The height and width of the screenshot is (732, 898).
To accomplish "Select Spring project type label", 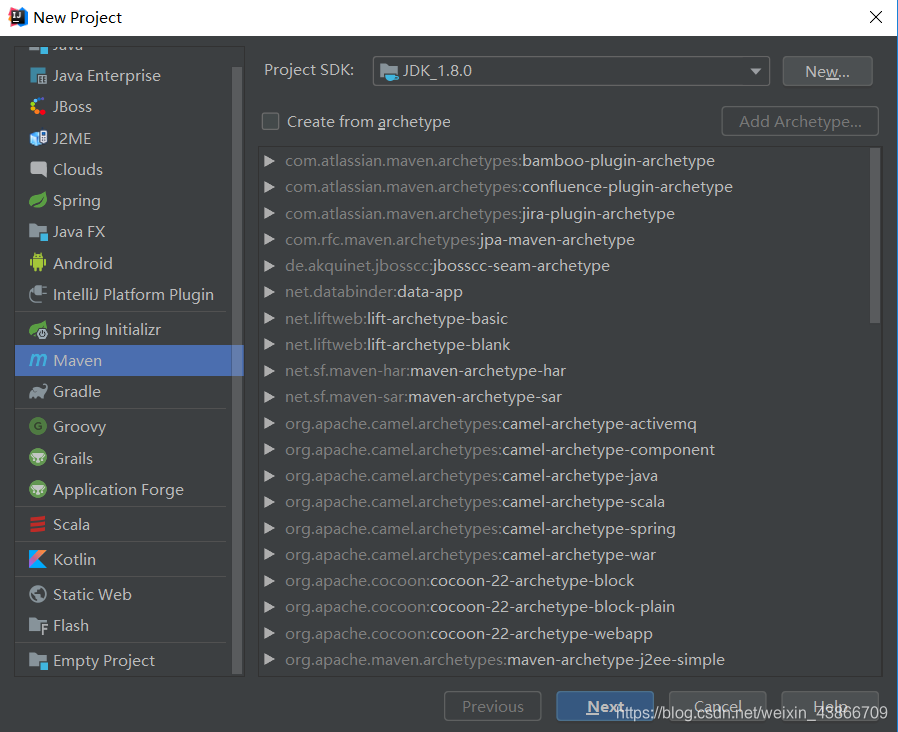I will (x=77, y=200).
